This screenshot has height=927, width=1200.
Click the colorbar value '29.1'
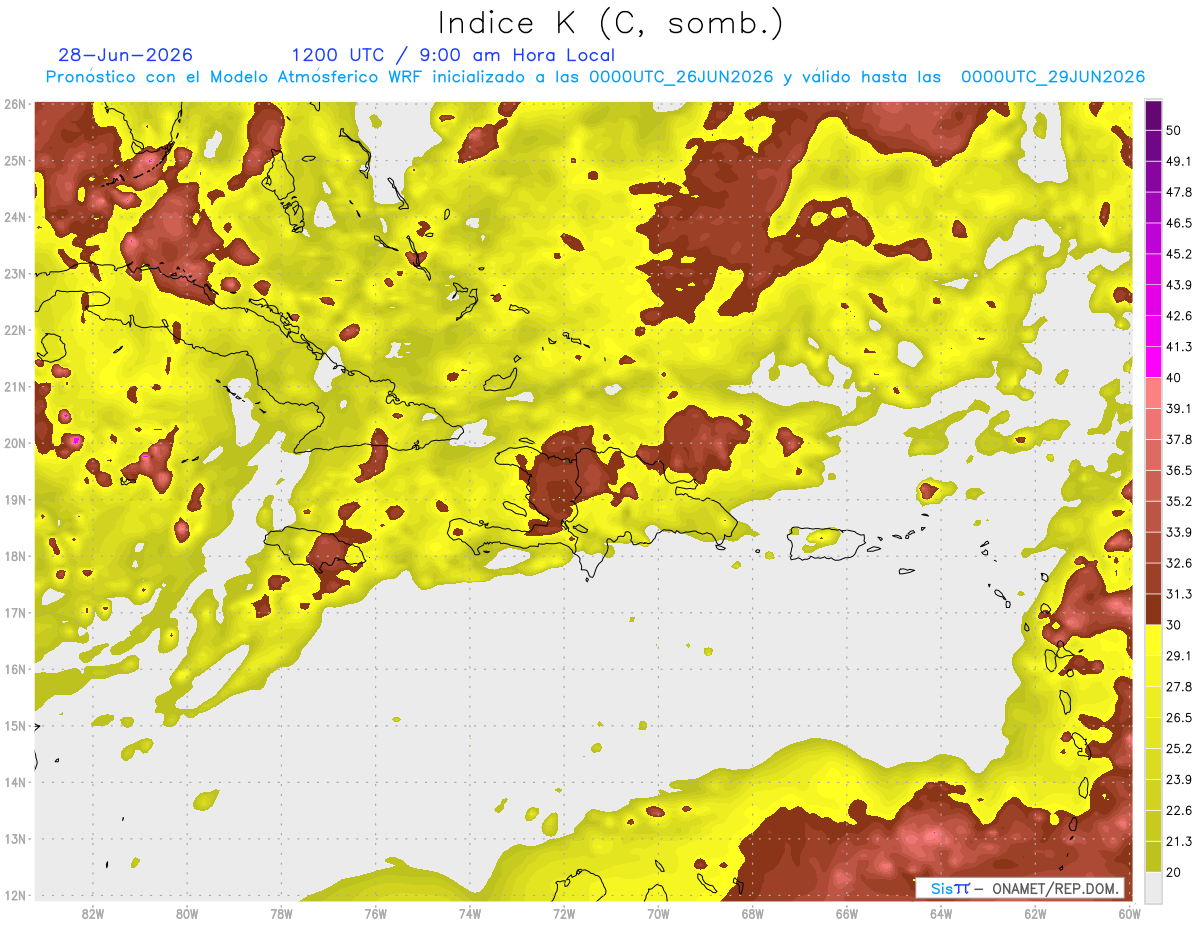coord(1179,655)
